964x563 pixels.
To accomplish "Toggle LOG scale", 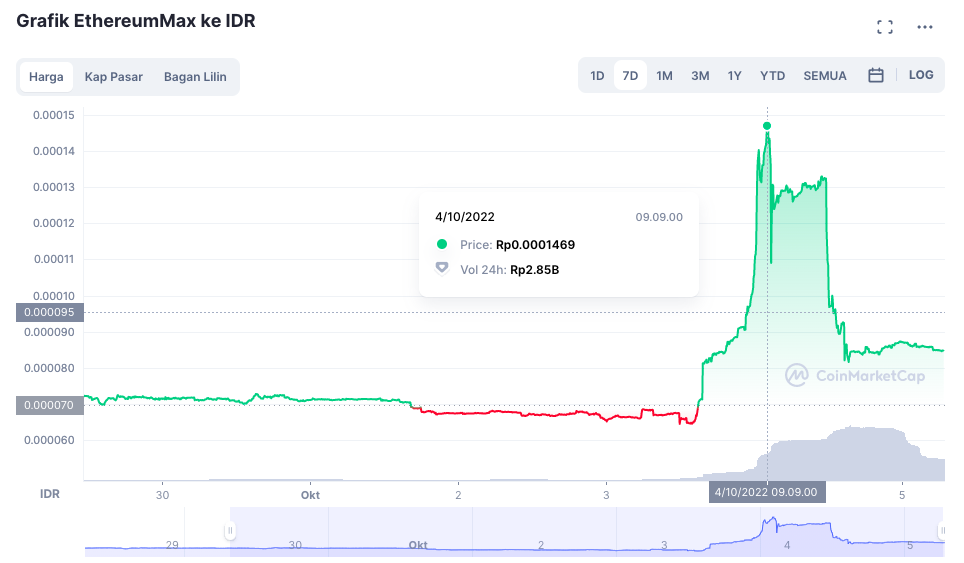I will 920,75.
